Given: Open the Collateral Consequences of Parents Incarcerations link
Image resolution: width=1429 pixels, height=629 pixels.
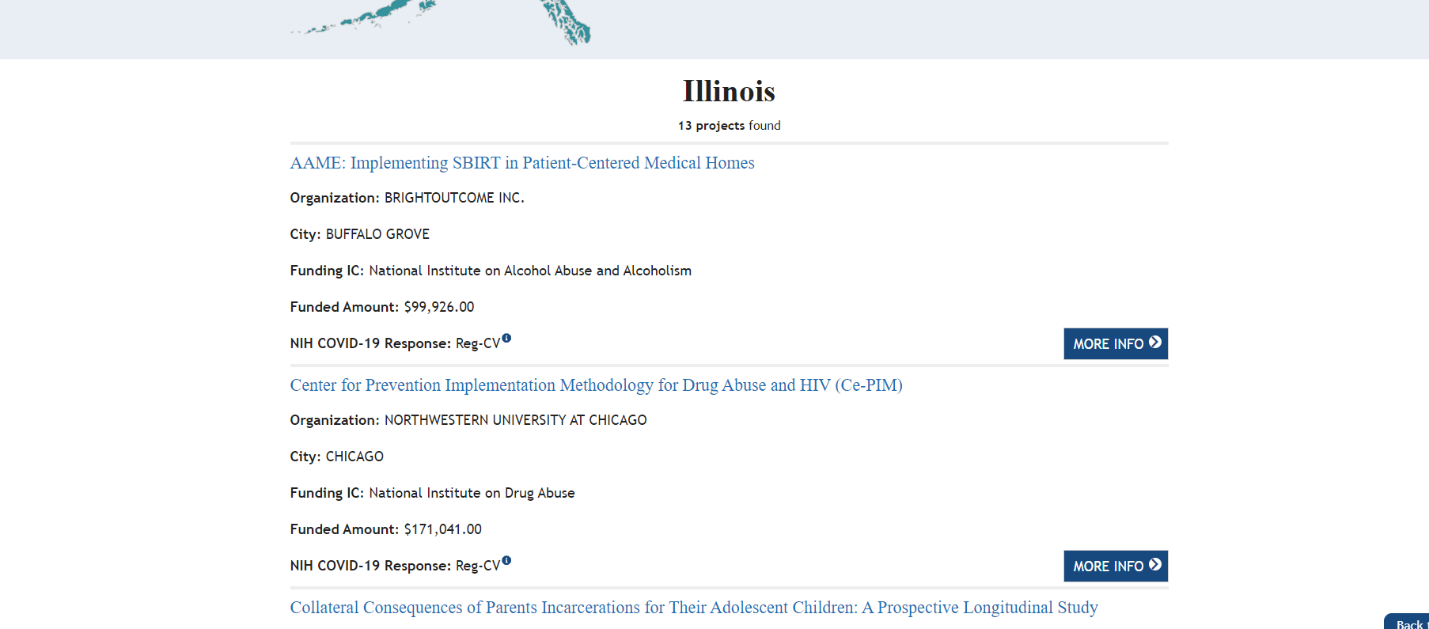Looking at the screenshot, I should pyautogui.click(x=694, y=607).
